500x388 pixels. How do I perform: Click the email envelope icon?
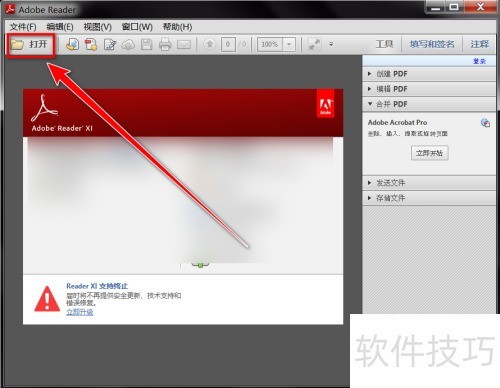coord(184,45)
